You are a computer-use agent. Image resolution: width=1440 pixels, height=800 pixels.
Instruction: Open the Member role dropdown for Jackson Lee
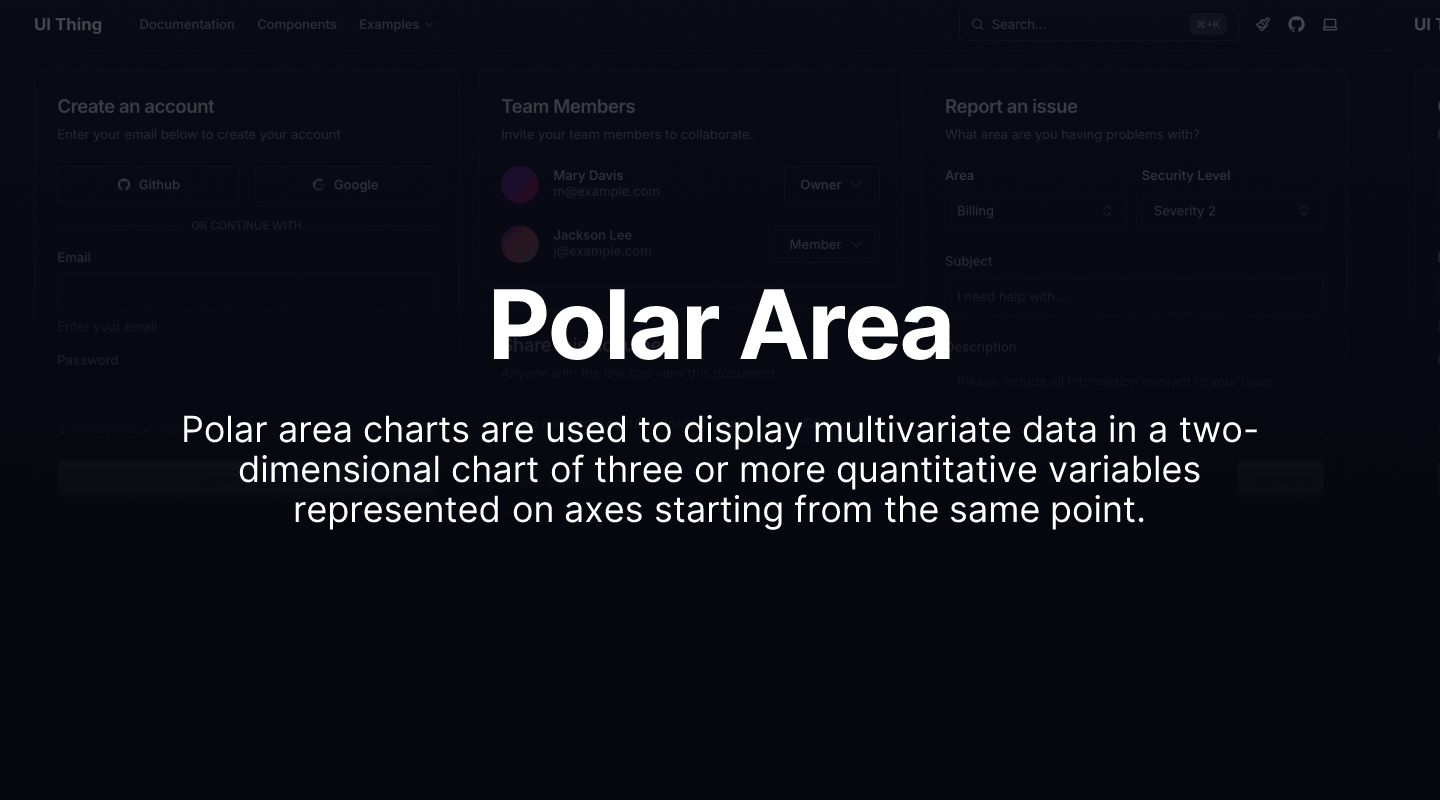826,244
